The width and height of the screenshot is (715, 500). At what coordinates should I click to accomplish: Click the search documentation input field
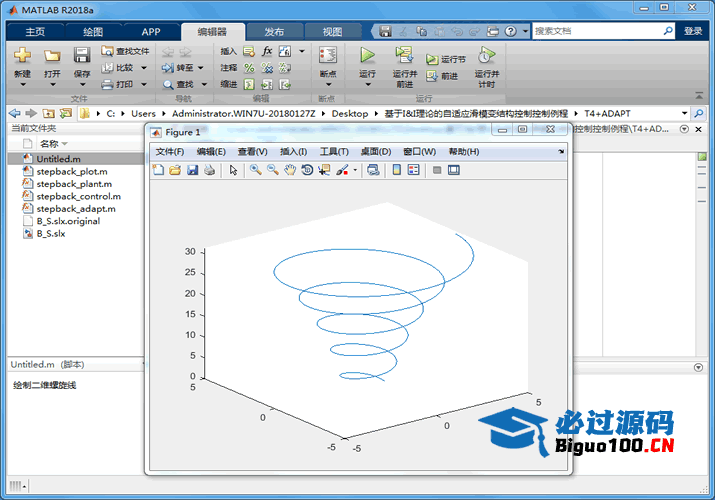597,31
